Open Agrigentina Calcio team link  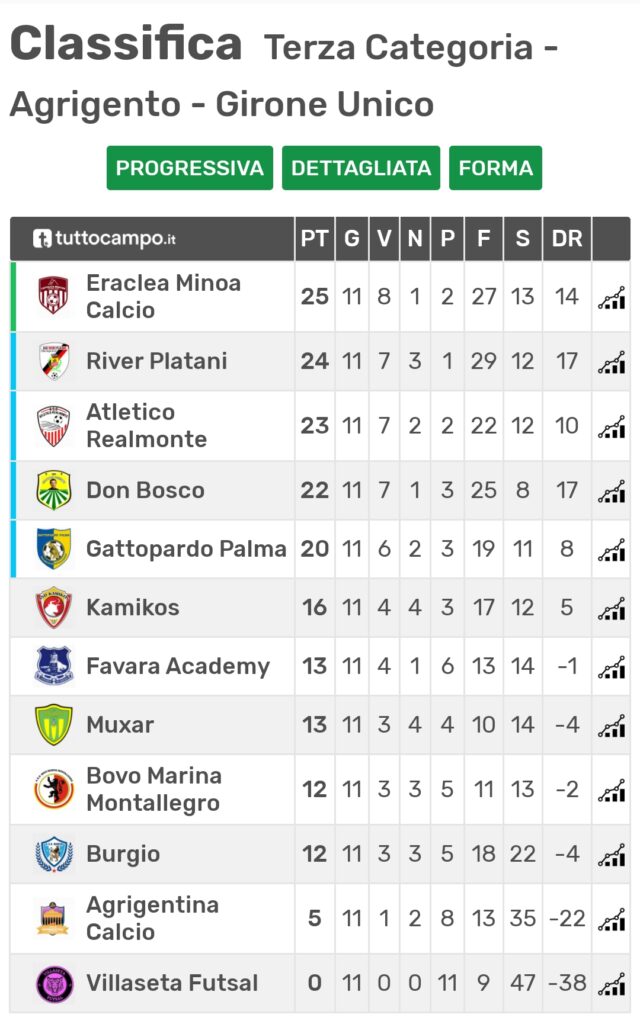click(152, 918)
